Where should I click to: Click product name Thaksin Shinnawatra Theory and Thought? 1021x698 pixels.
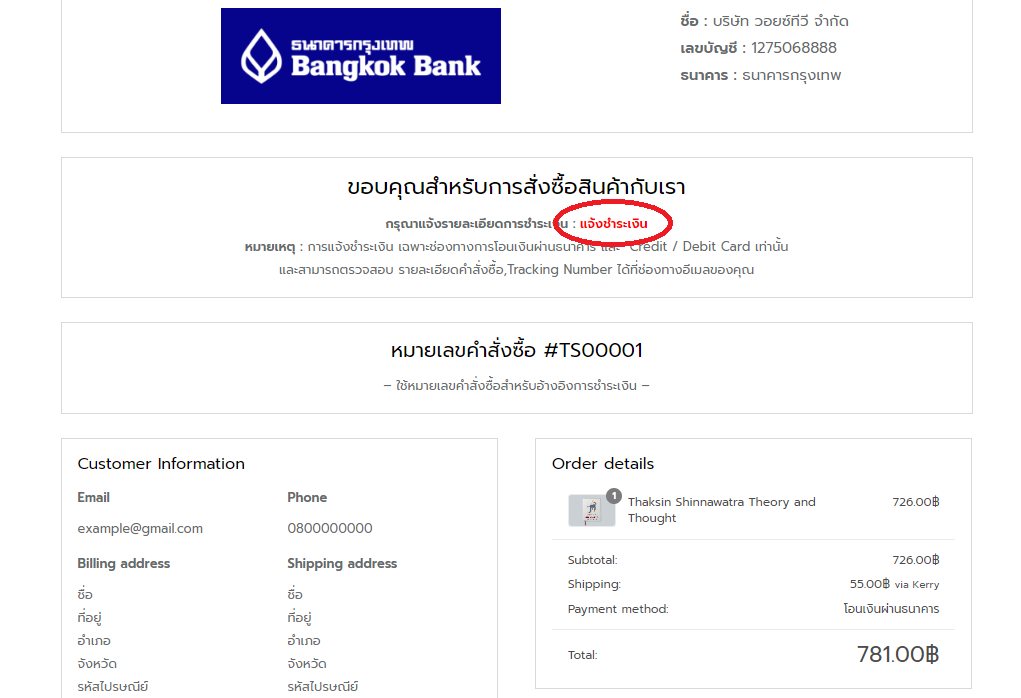pos(721,510)
